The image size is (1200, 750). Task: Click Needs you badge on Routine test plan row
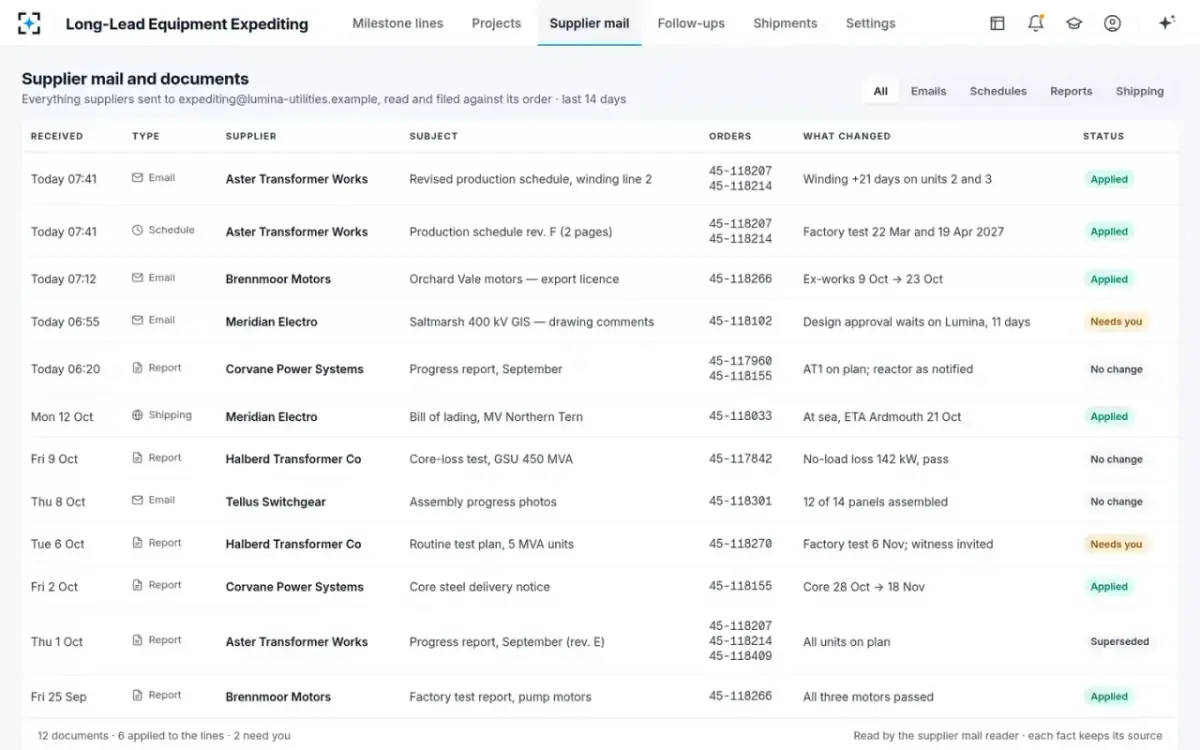click(x=1116, y=544)
